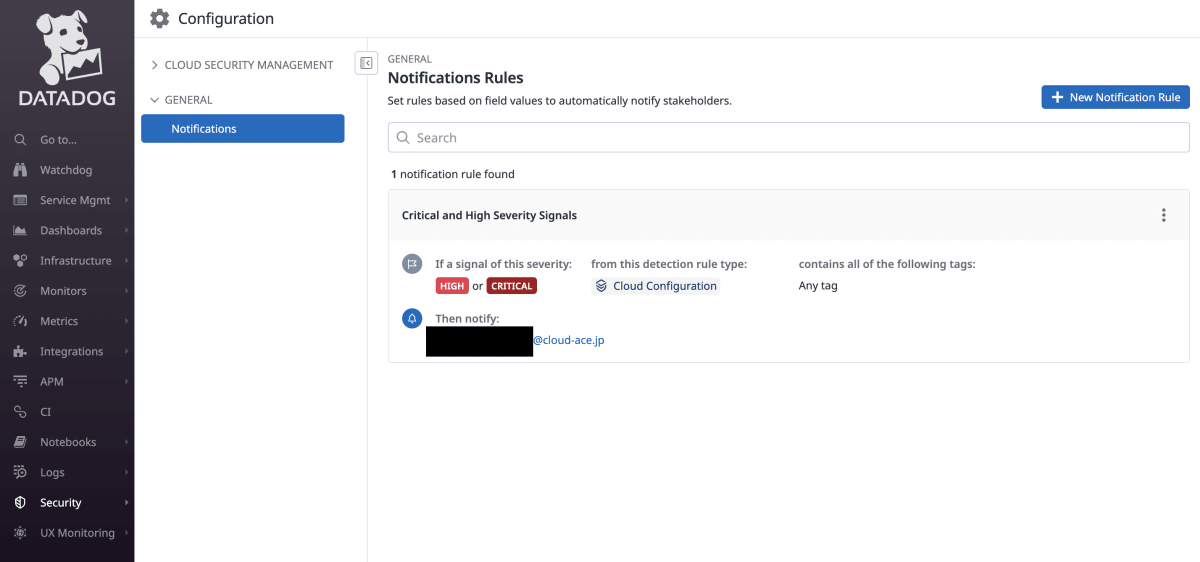
Task: Click into the notification rules Search field
Action: click(789, 138)
